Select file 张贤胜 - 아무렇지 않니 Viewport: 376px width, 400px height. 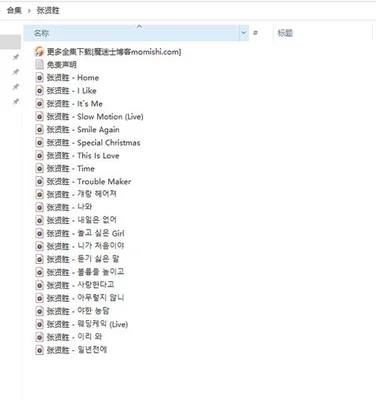coord(85,298)
